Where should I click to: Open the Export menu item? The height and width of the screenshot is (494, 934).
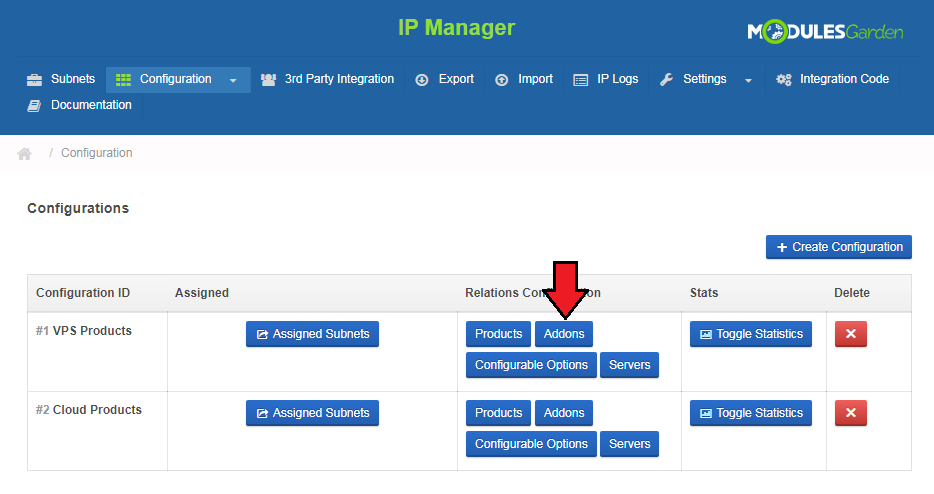point(444,79)
